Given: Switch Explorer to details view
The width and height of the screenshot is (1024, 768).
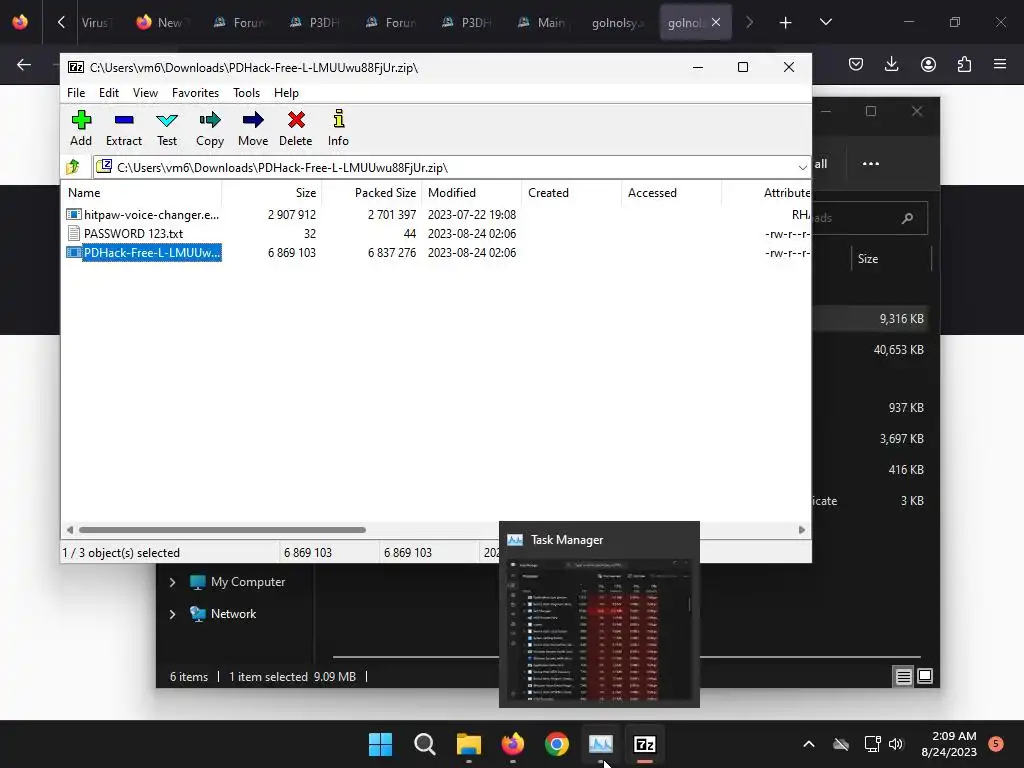Looking at the screenshot, I should click(903, 677).
